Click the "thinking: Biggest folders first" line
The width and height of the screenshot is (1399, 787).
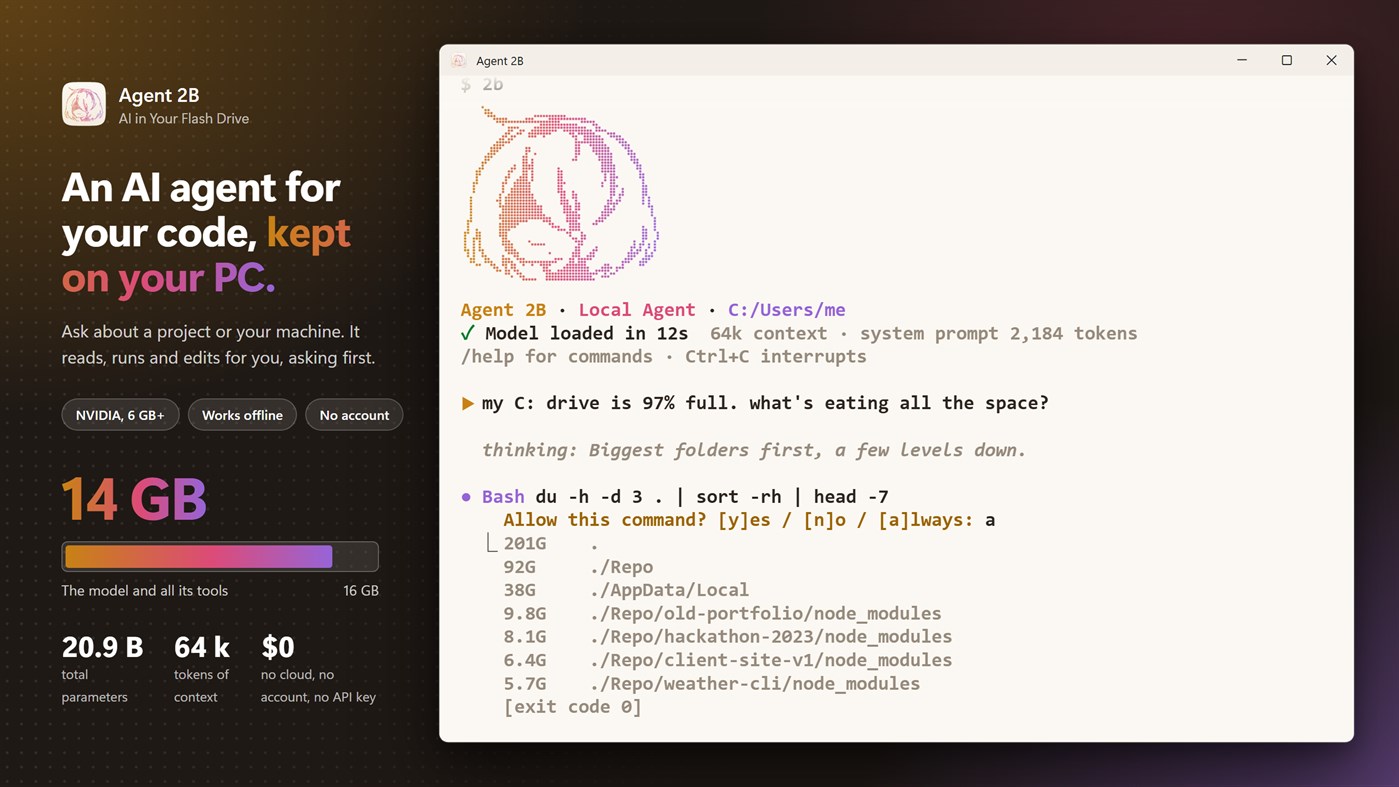tap(754, 450)
